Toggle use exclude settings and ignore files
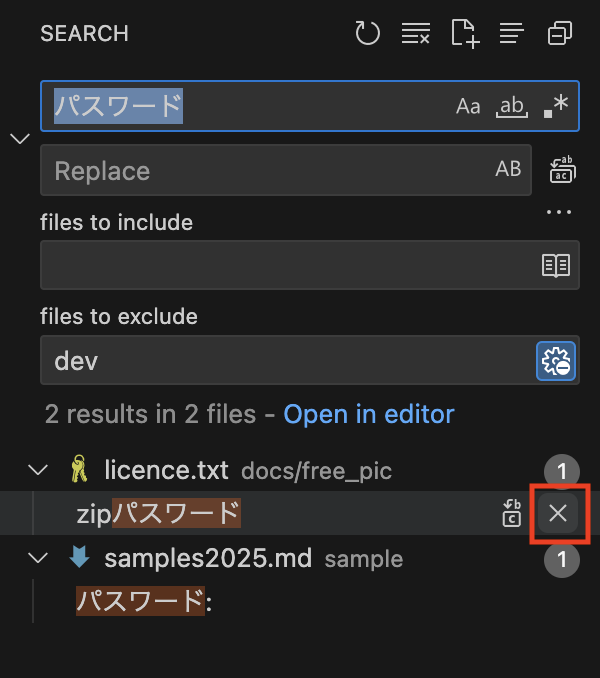This screenshot has width=600, height=678. click(556, 361)
